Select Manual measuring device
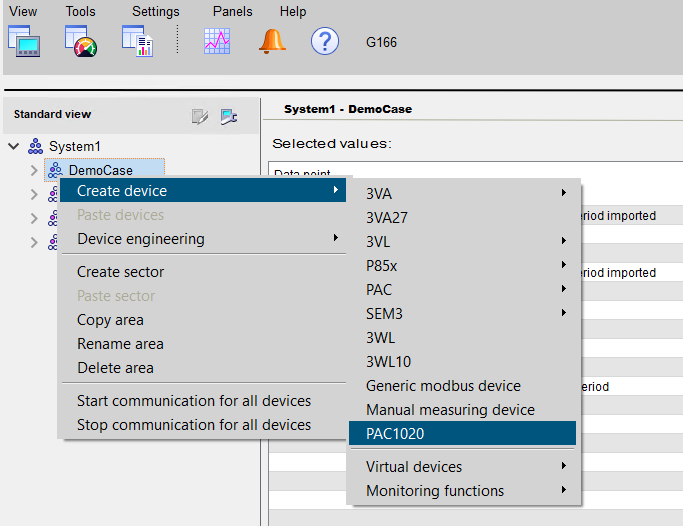 (463, 409)
